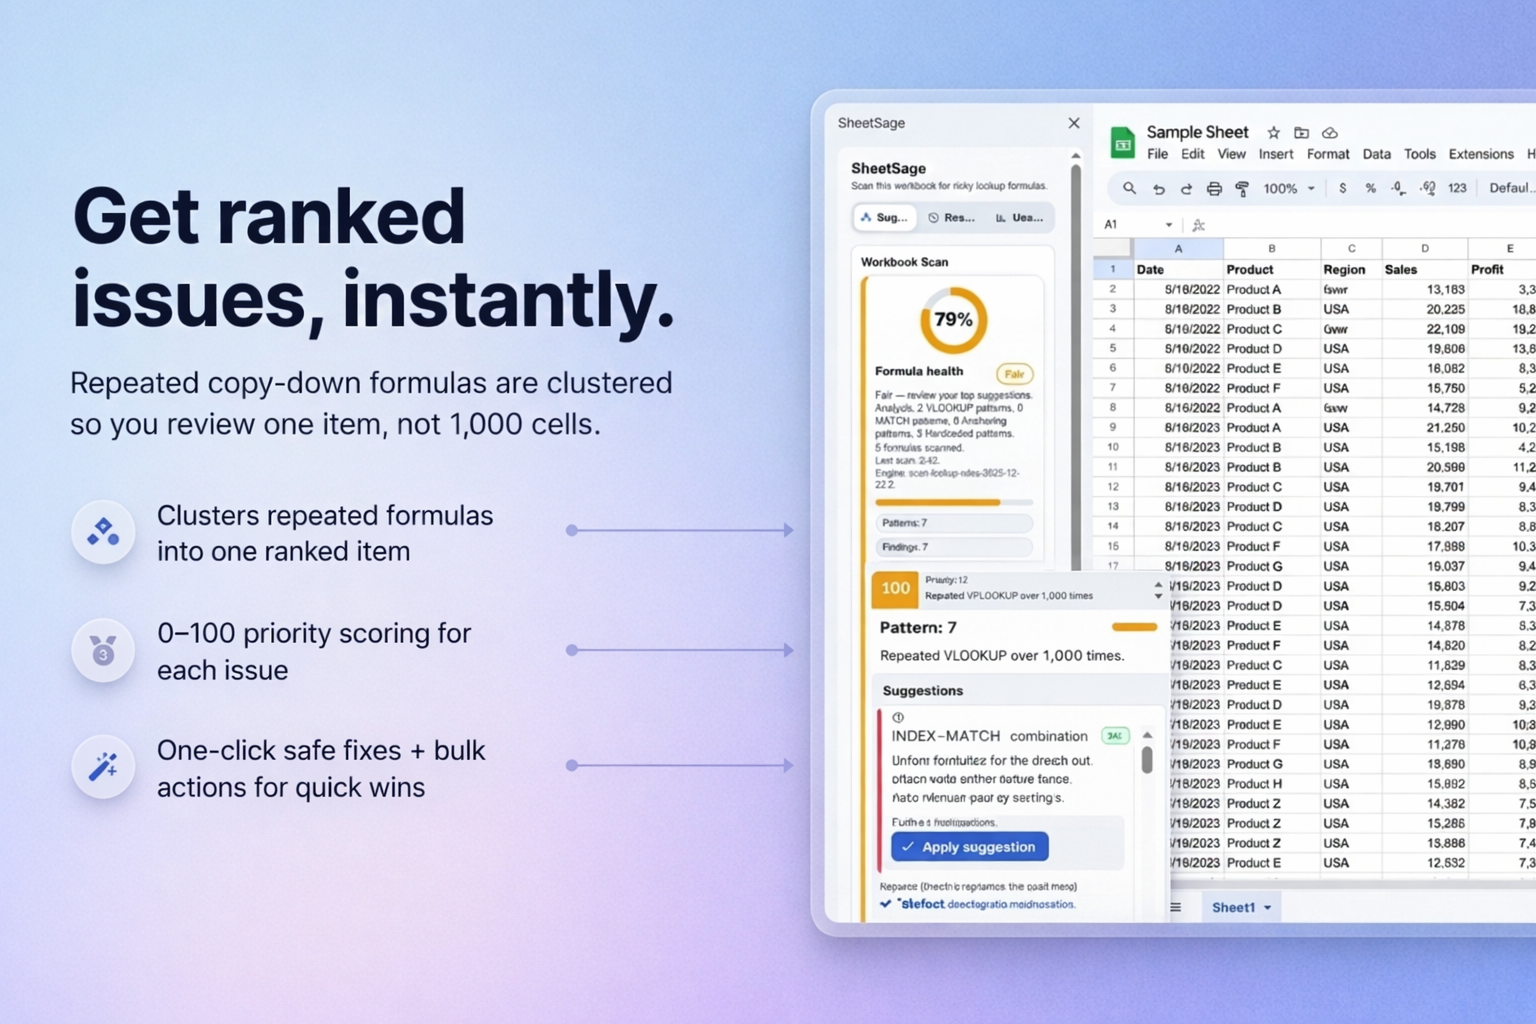
Task: Select the sales cell 21,250
Action: pos(1424,427)
